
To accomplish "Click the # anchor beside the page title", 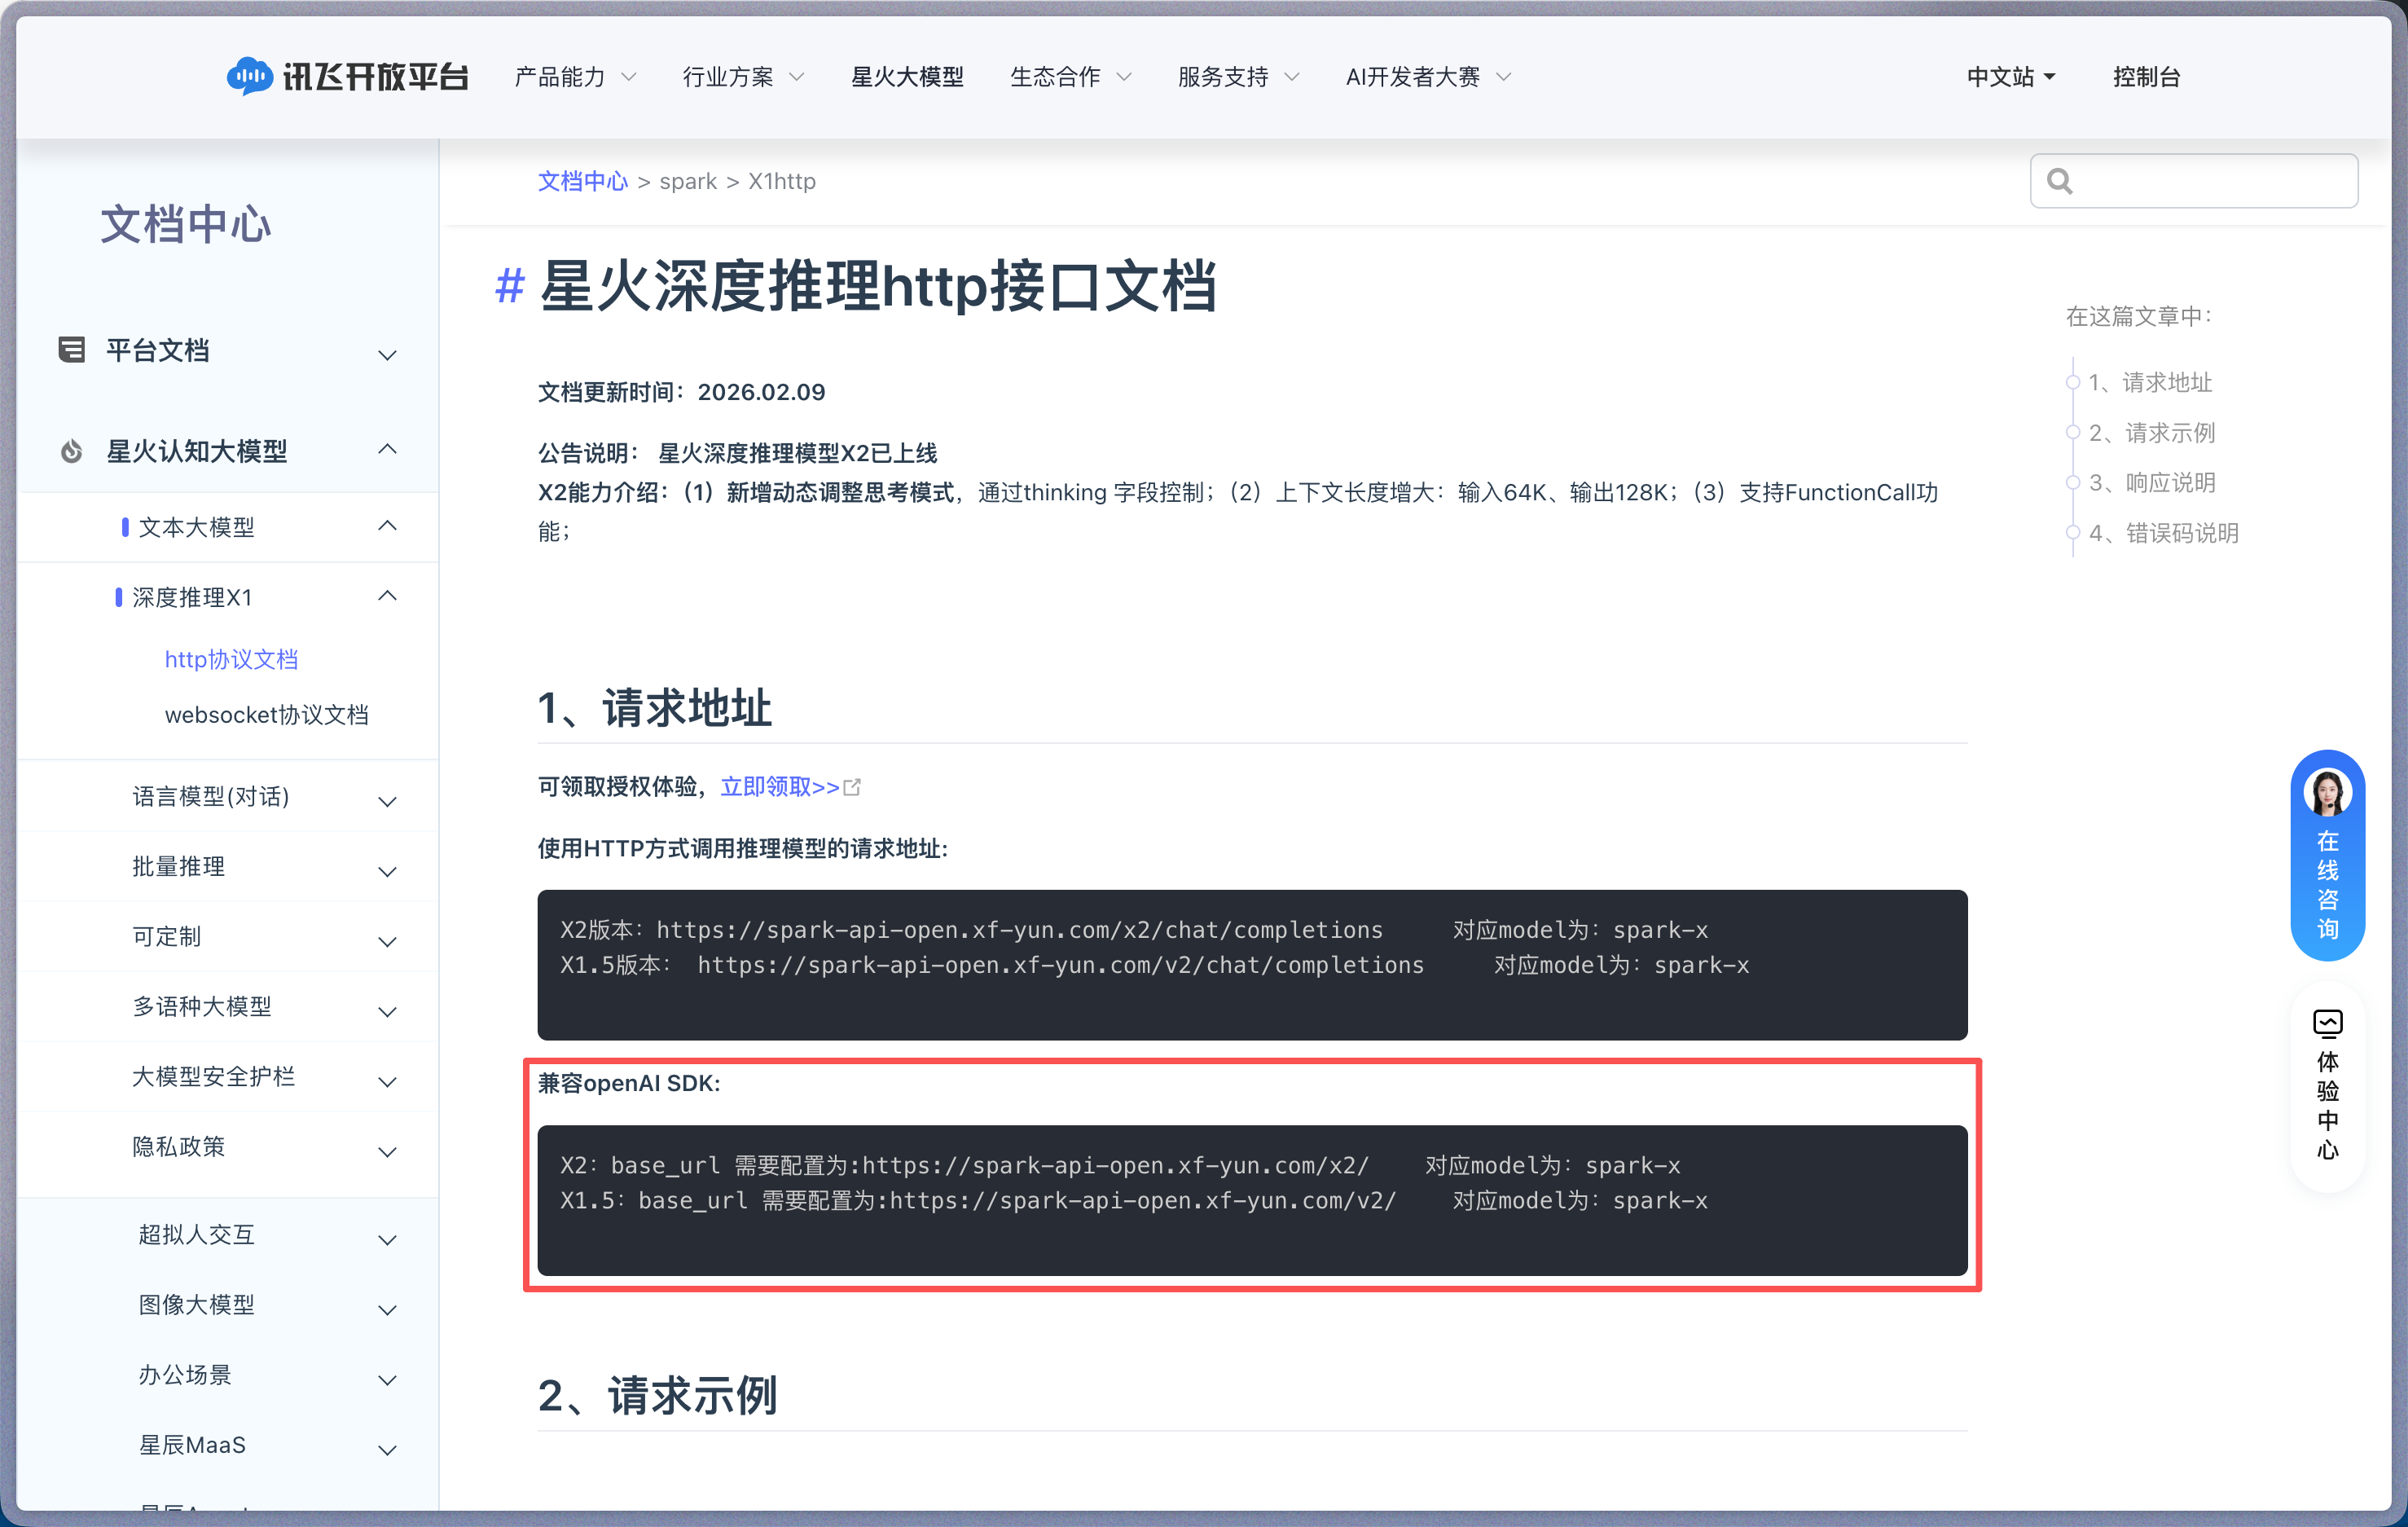I will click(x=509, y=287).
